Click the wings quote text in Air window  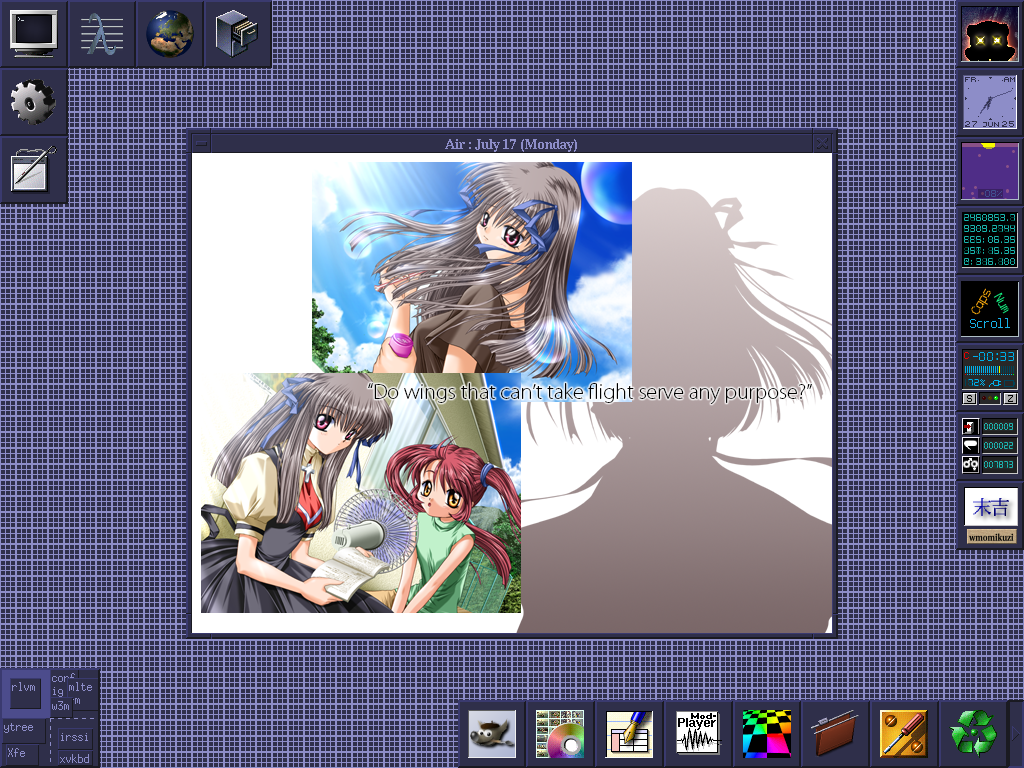590,392
